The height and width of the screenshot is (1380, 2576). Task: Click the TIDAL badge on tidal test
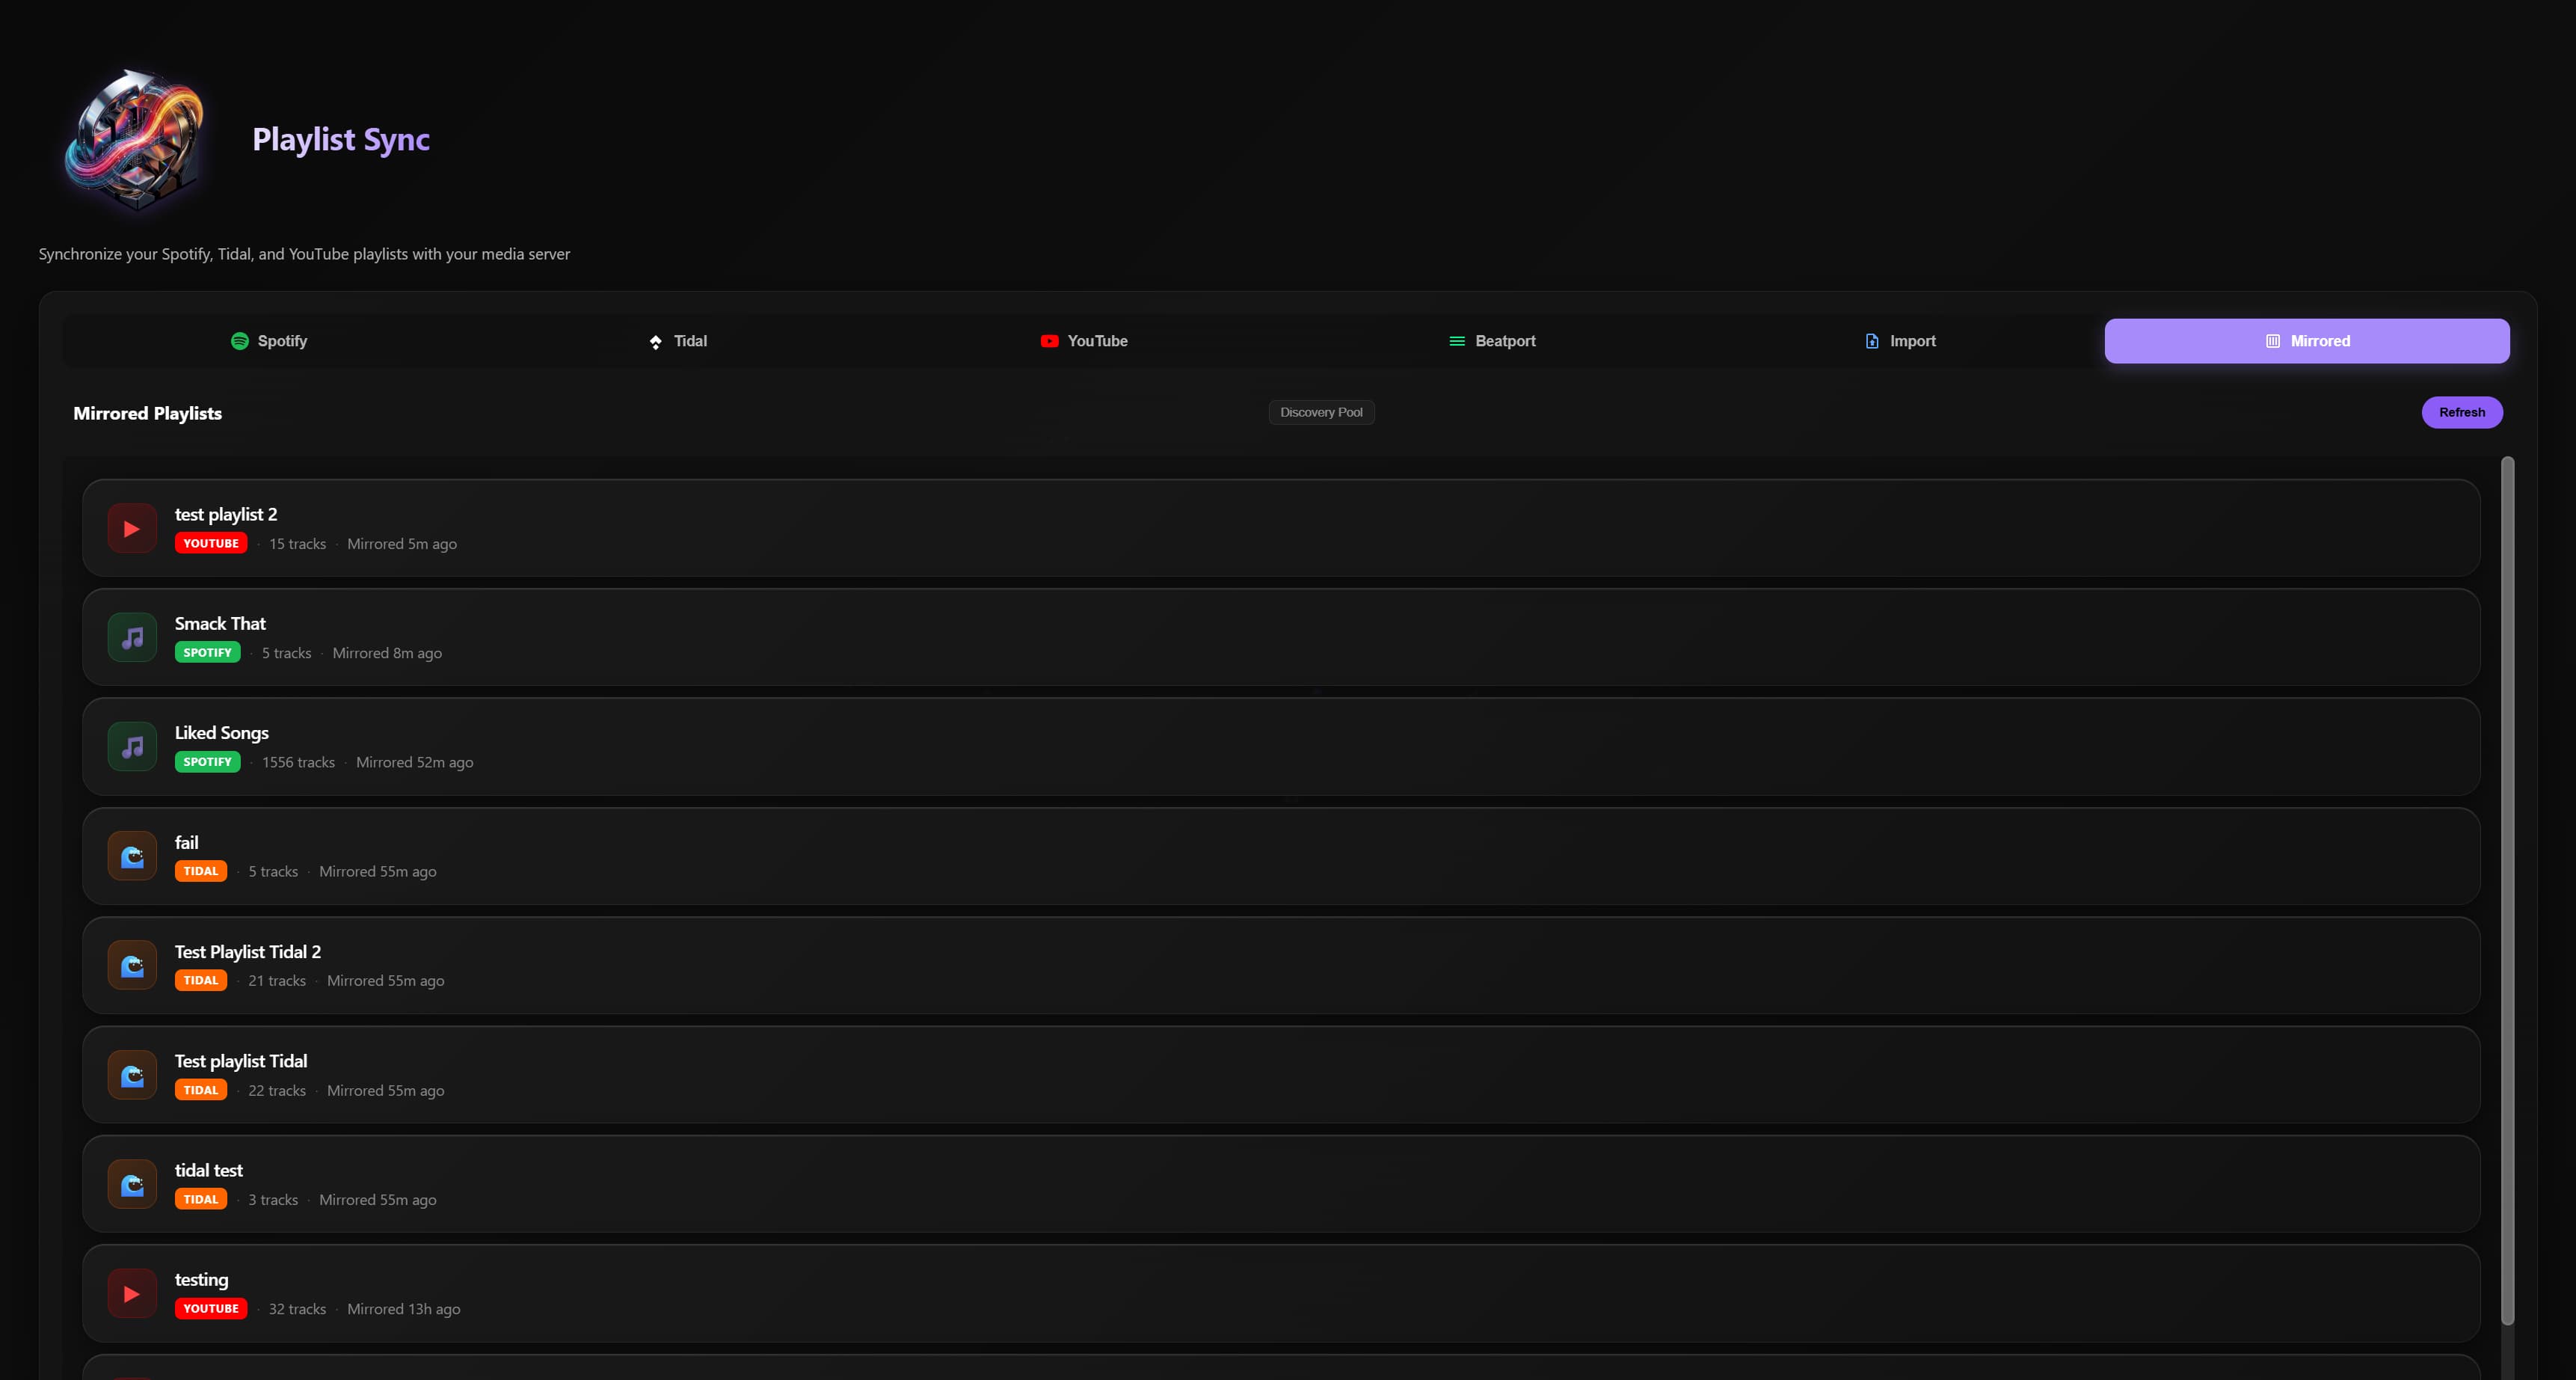tap(201, 1199)
